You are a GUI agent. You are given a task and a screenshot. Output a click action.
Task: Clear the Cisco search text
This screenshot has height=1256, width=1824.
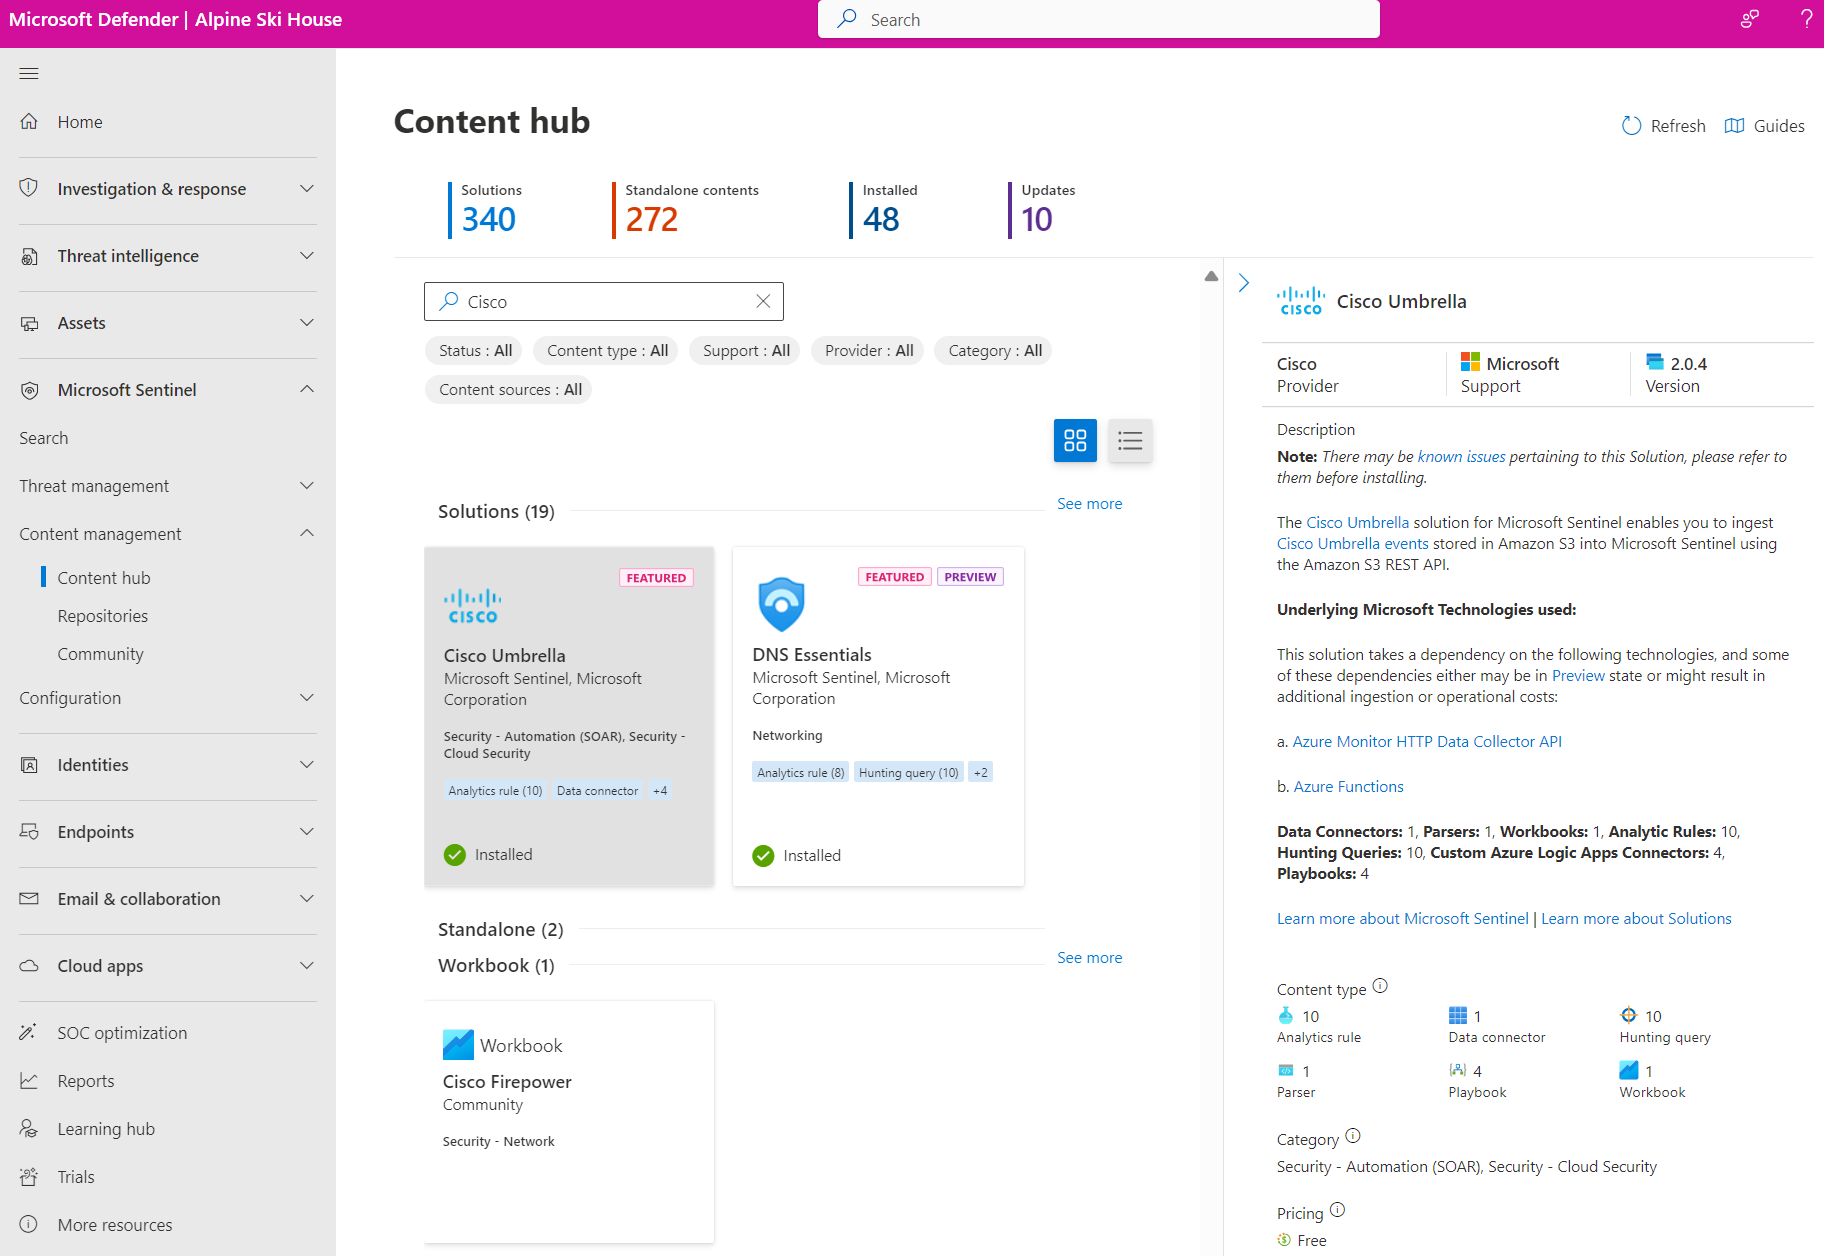click(x=763, y=301)
